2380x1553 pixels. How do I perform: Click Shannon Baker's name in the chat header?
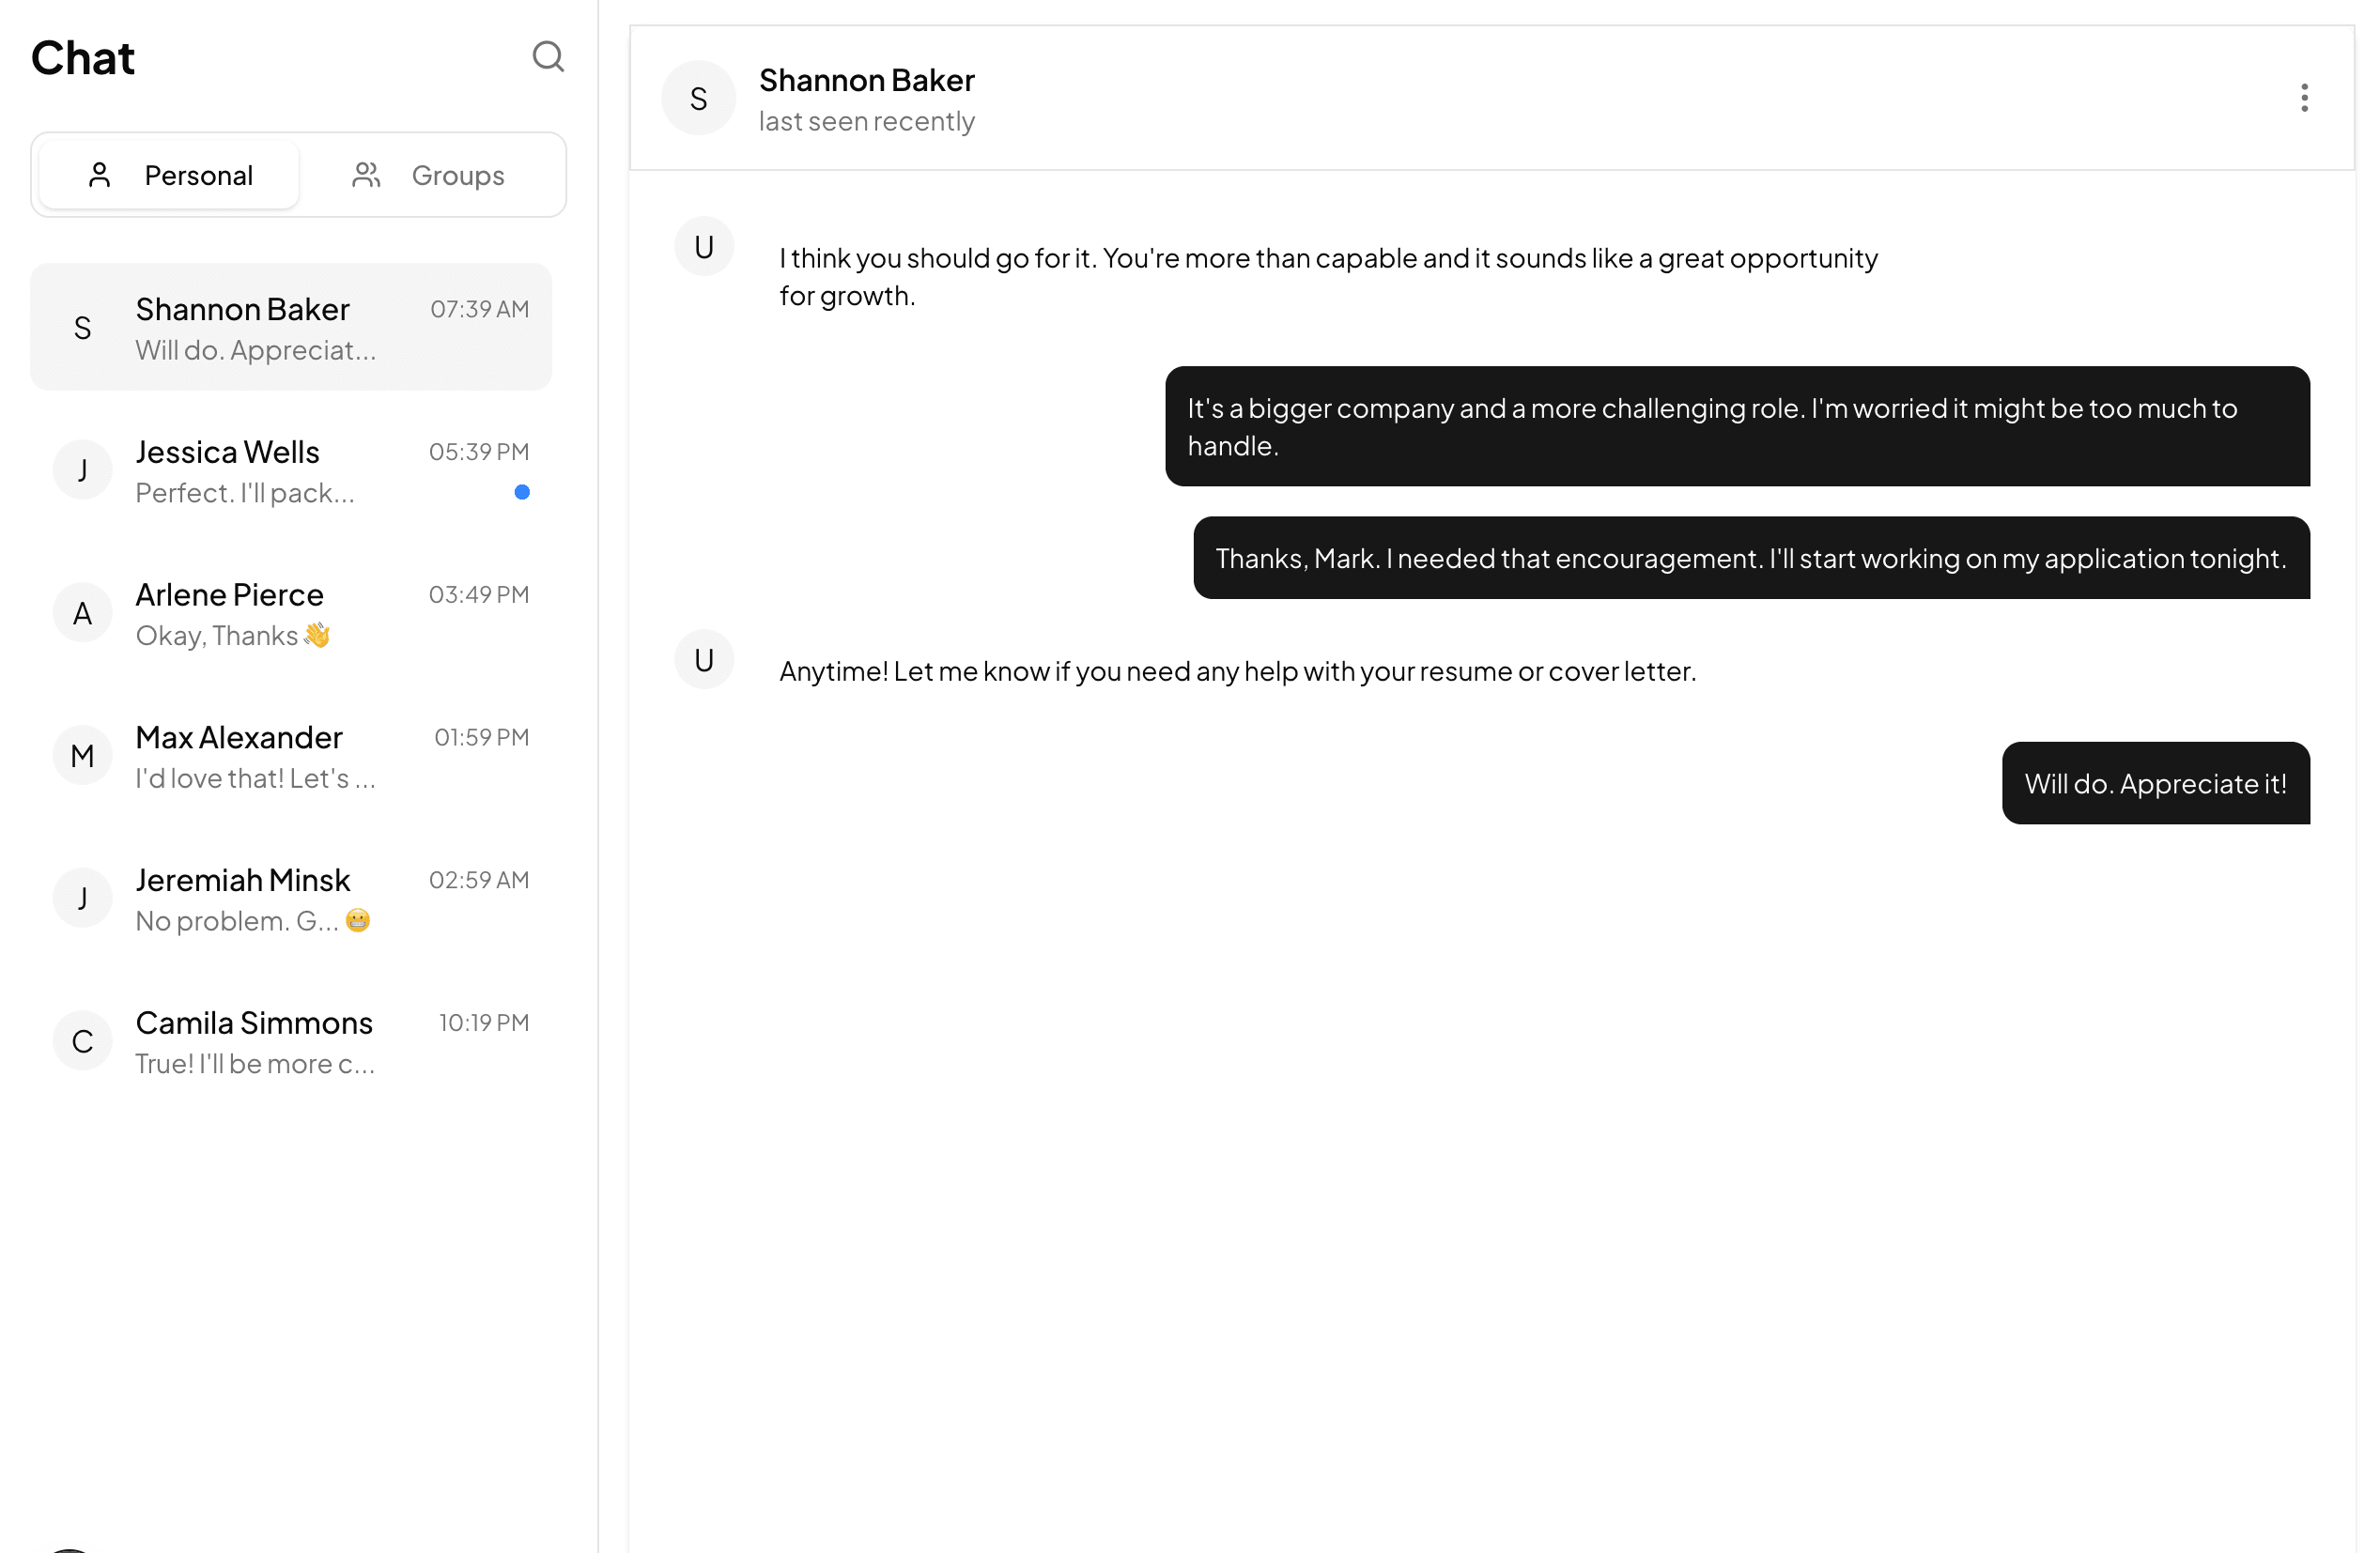(867, 79)
